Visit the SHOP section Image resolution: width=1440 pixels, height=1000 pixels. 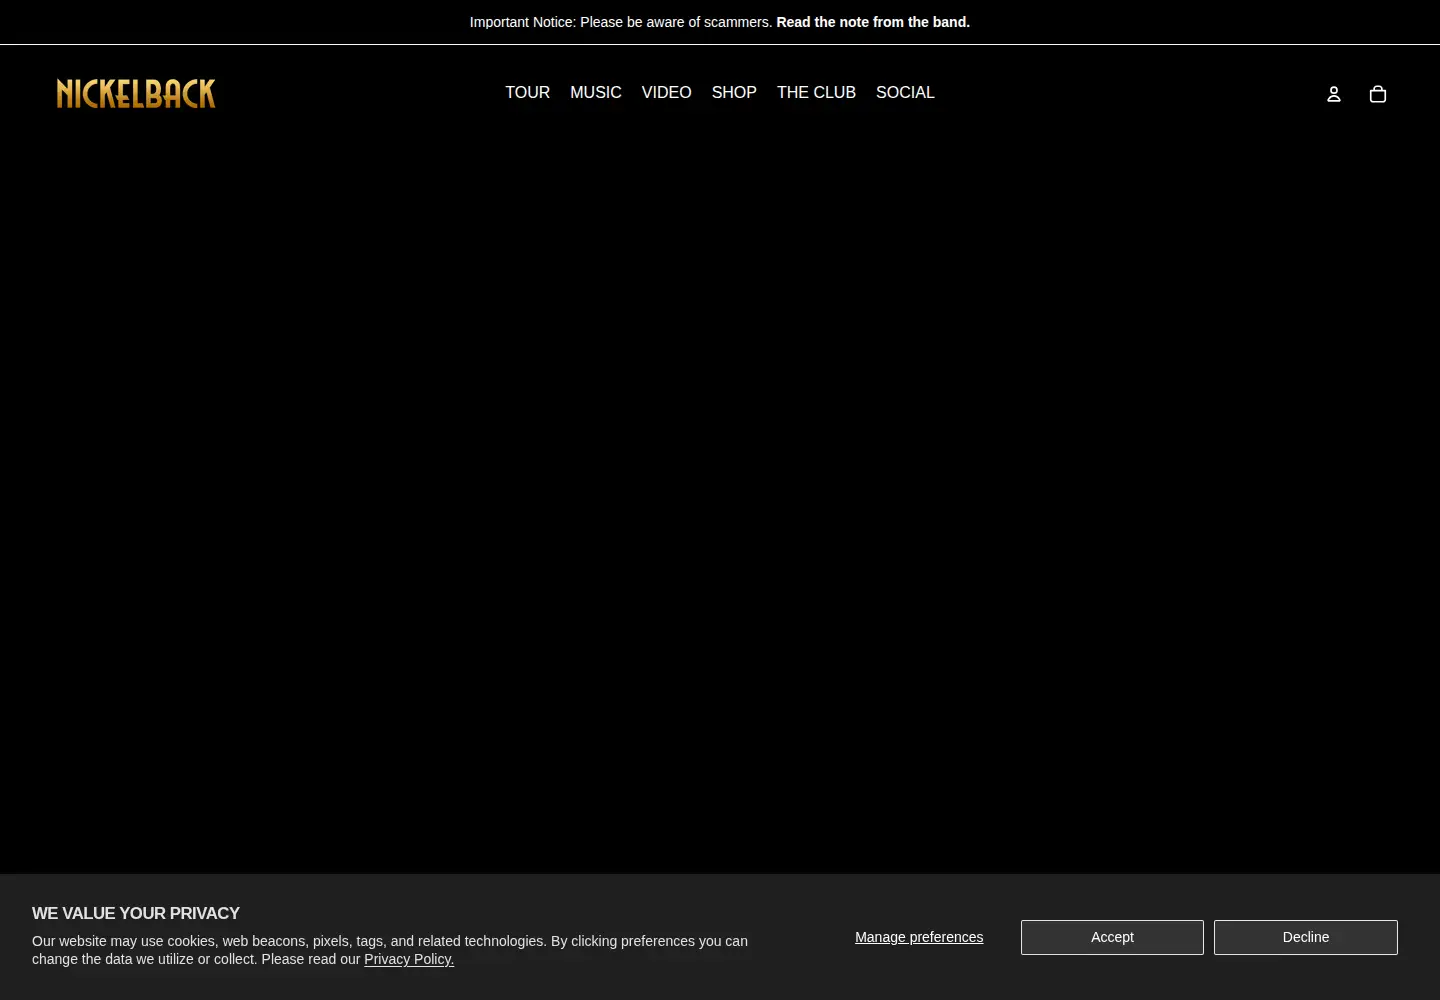pos(734,92)
